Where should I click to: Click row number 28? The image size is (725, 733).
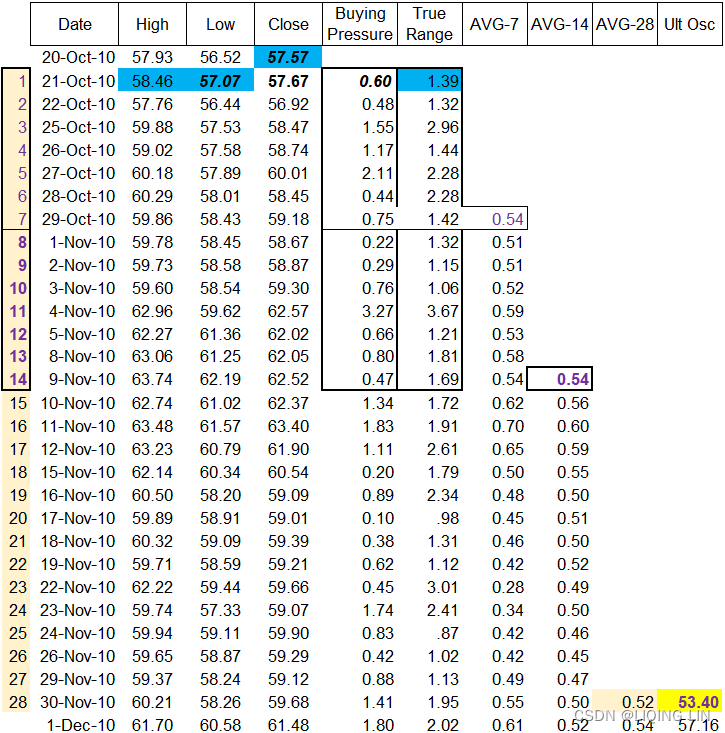click(x=18, y=702)
